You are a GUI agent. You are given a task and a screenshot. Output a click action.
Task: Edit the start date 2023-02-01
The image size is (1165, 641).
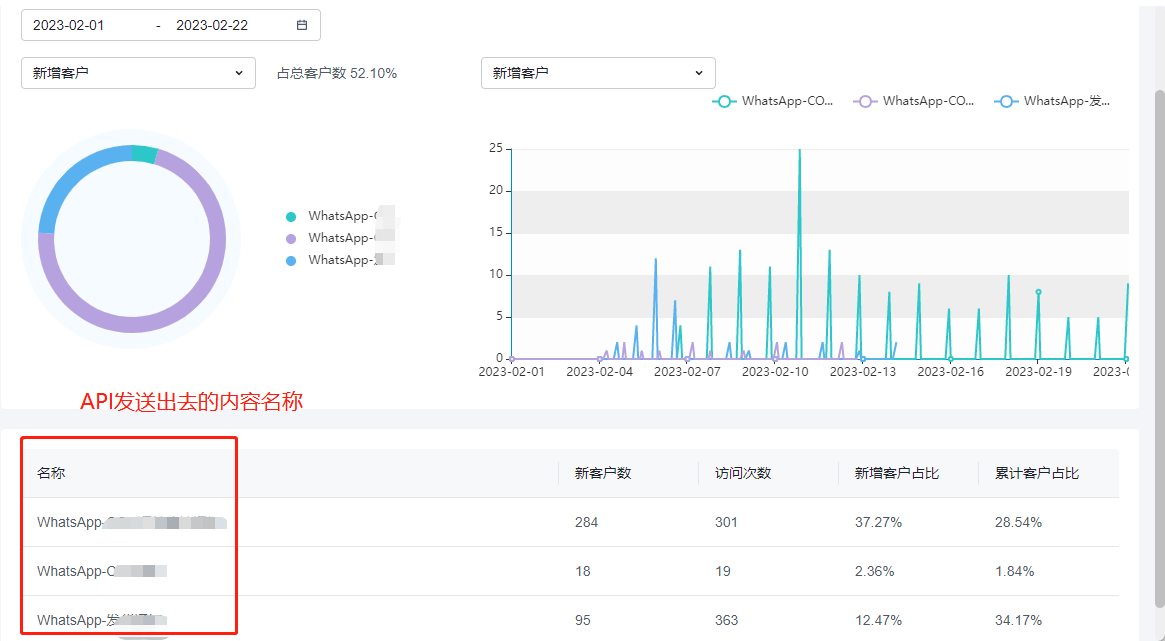pyautogui.click(x=68, y=25)
